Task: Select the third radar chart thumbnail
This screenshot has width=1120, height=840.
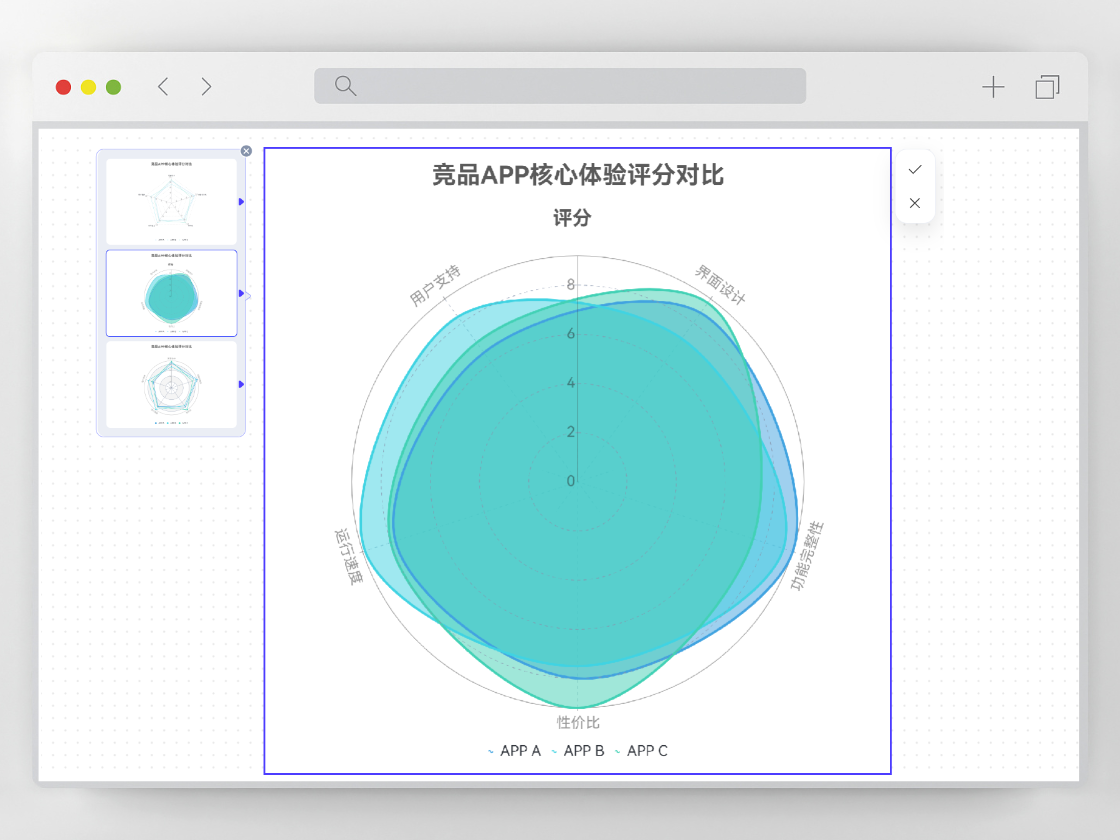Action: point(170,383)
